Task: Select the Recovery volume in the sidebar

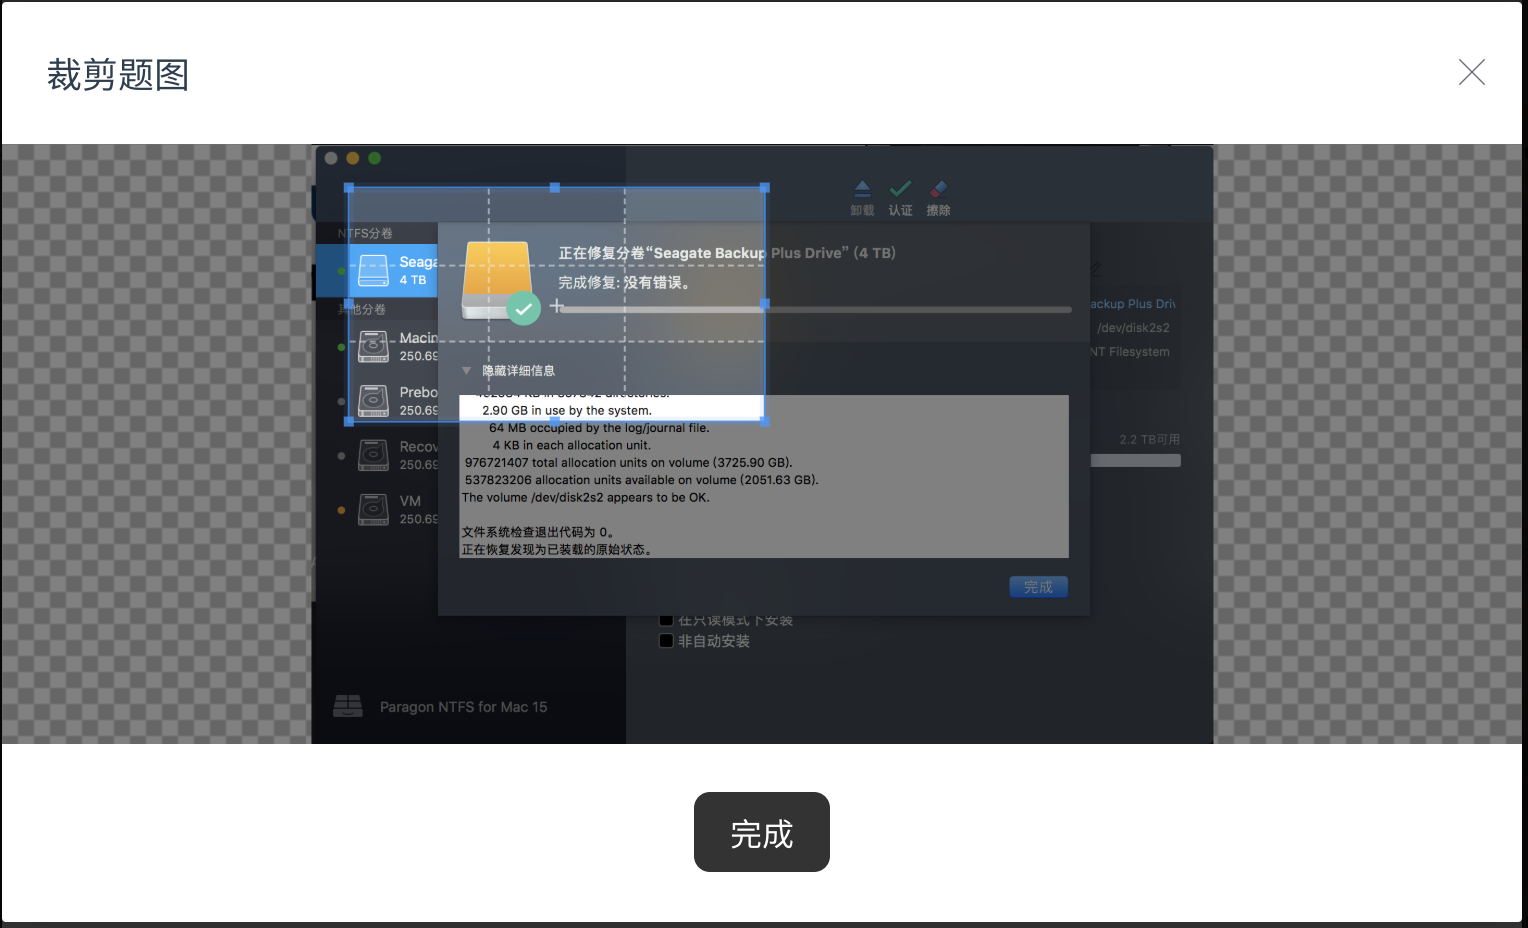Action: coord(400,454)
